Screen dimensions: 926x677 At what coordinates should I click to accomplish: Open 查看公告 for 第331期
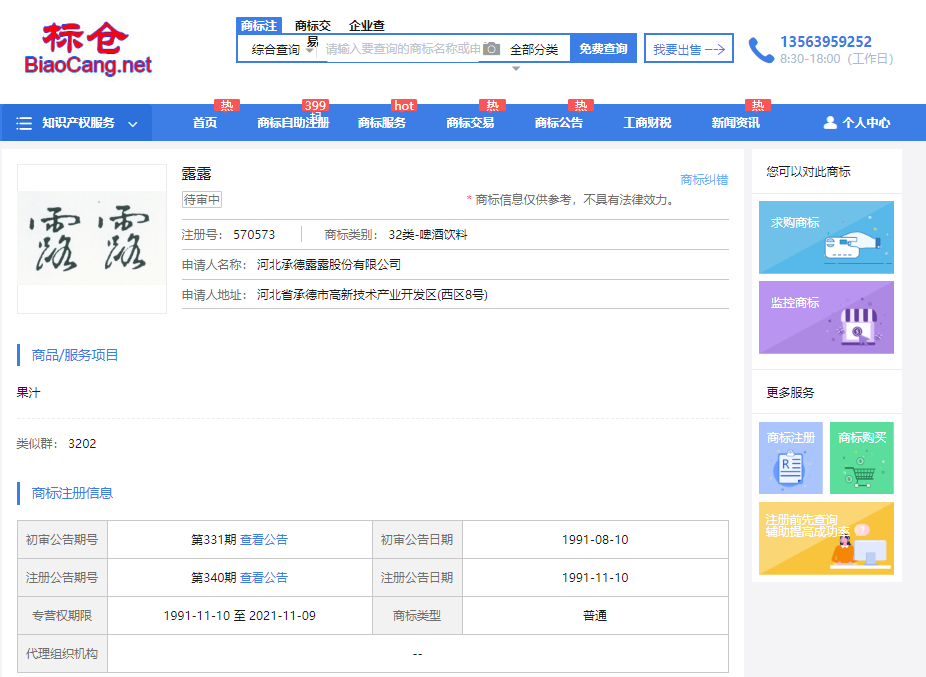tap(264, 539)
